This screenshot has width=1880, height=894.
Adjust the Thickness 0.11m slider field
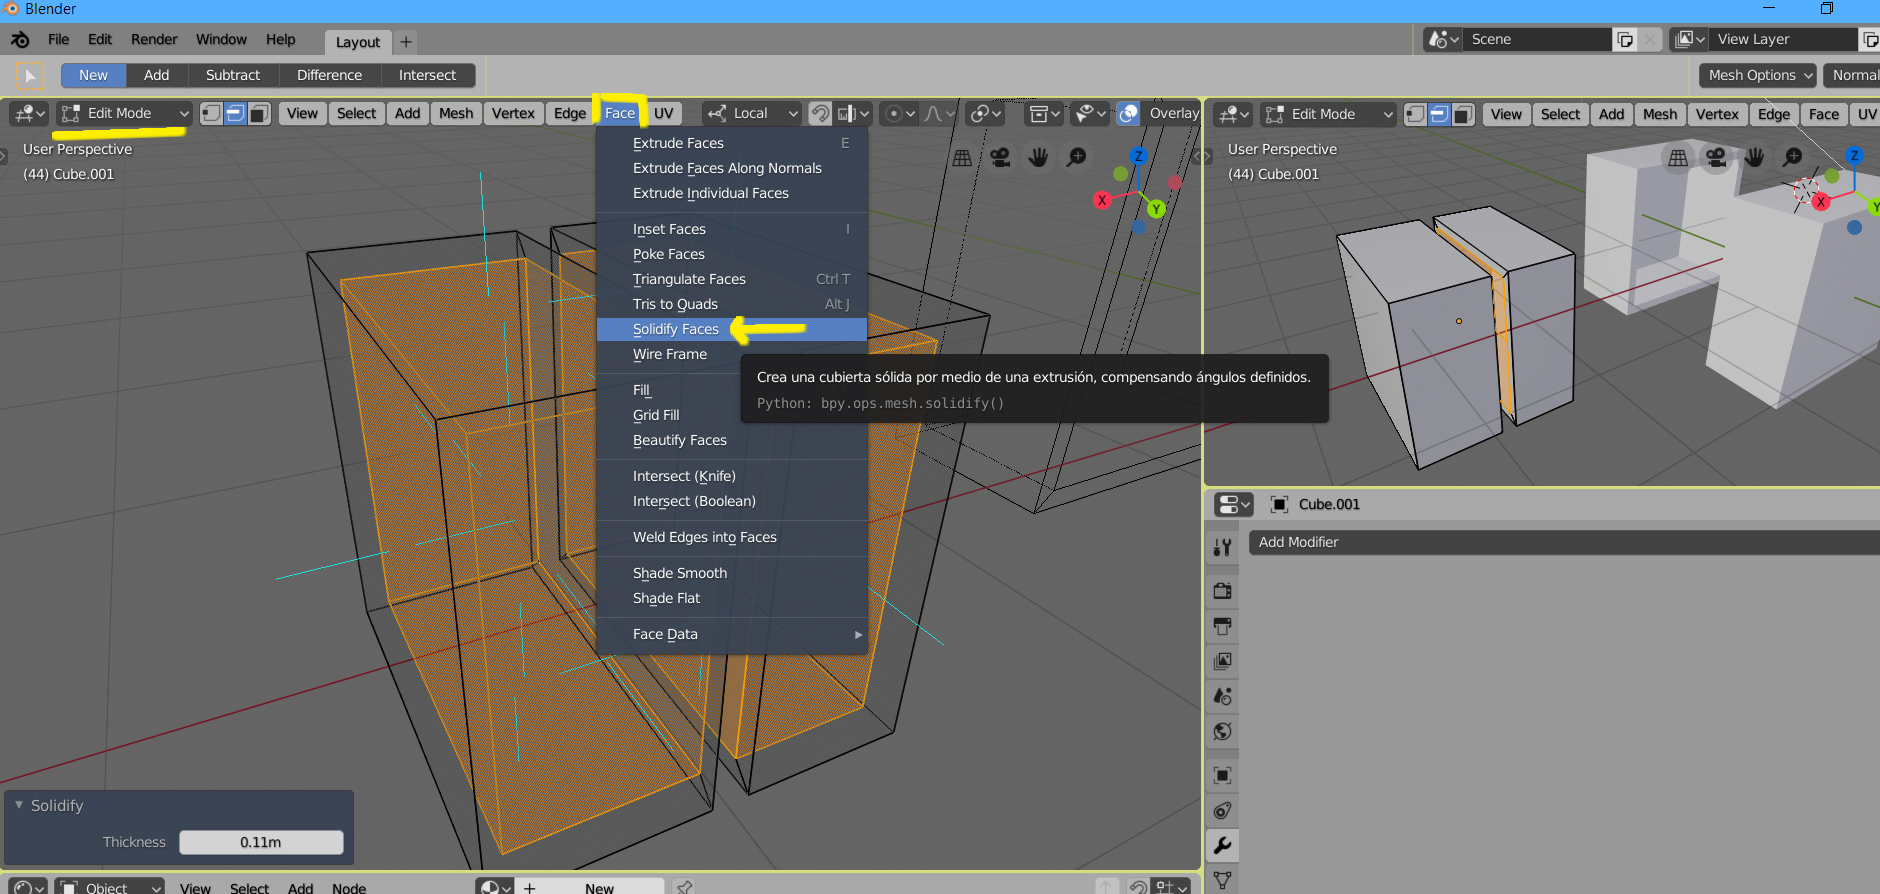coord(261,842)
